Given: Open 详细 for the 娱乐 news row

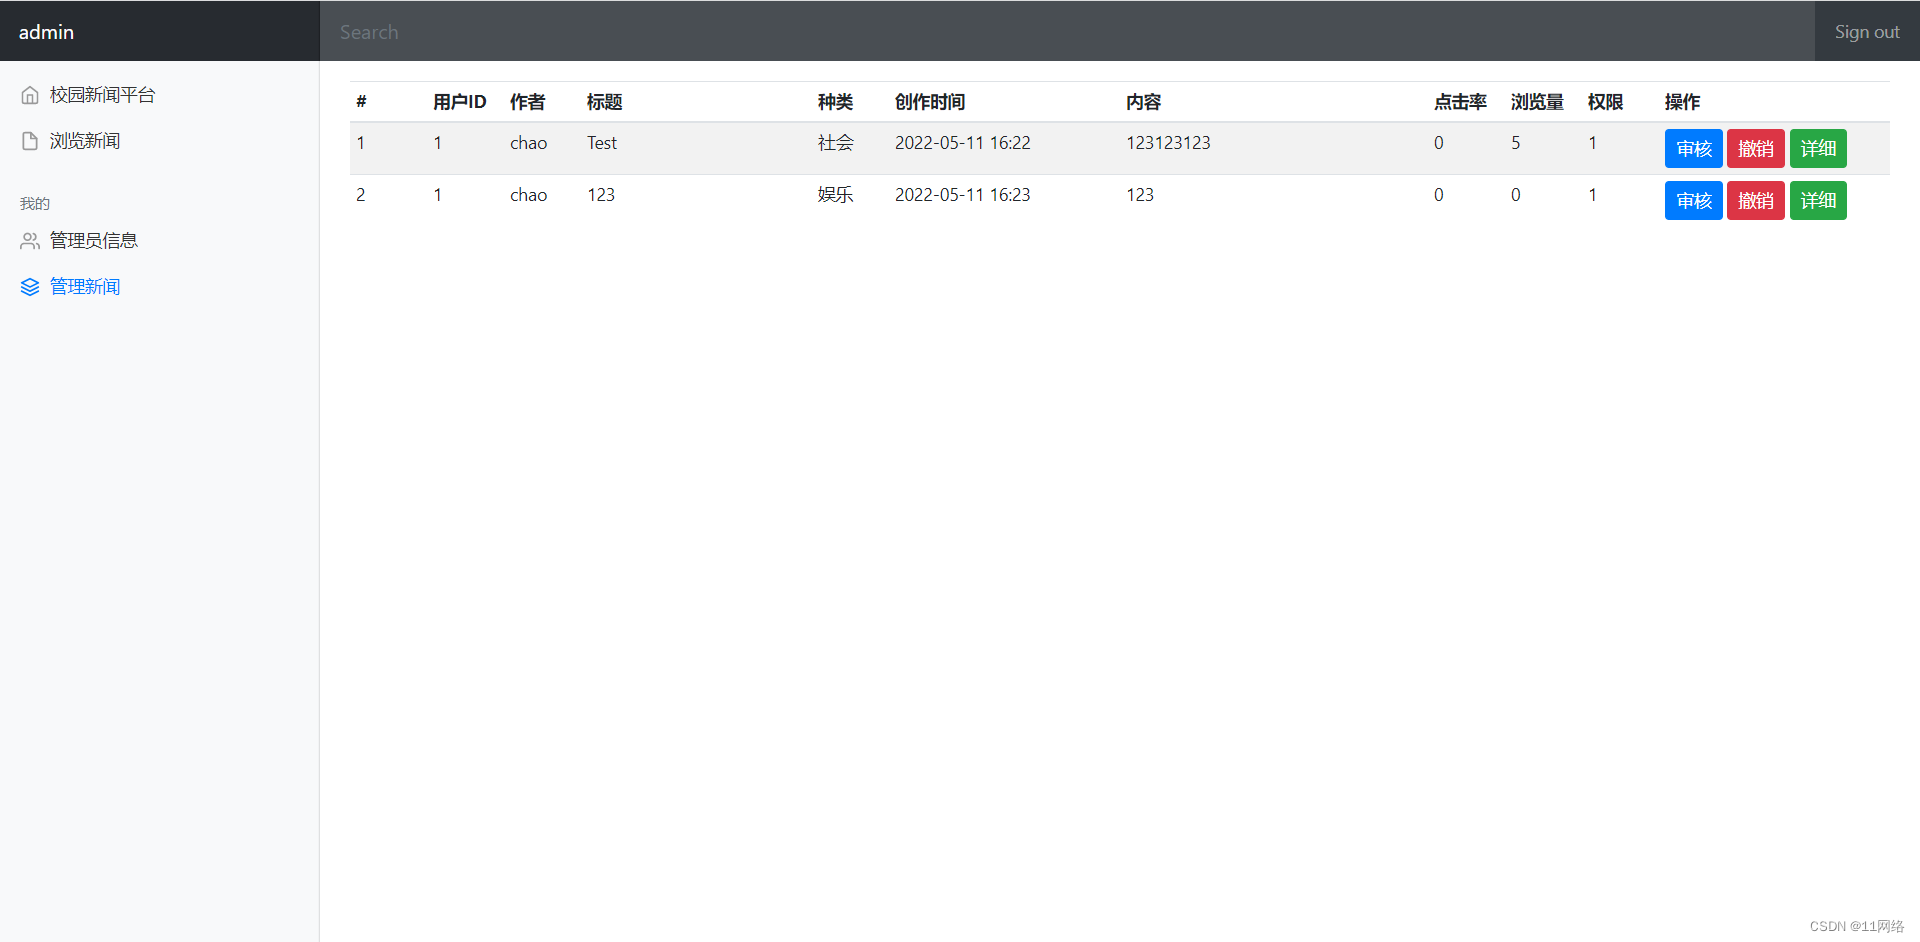Looking at the screenshot, I should [x=1818, y=201].
